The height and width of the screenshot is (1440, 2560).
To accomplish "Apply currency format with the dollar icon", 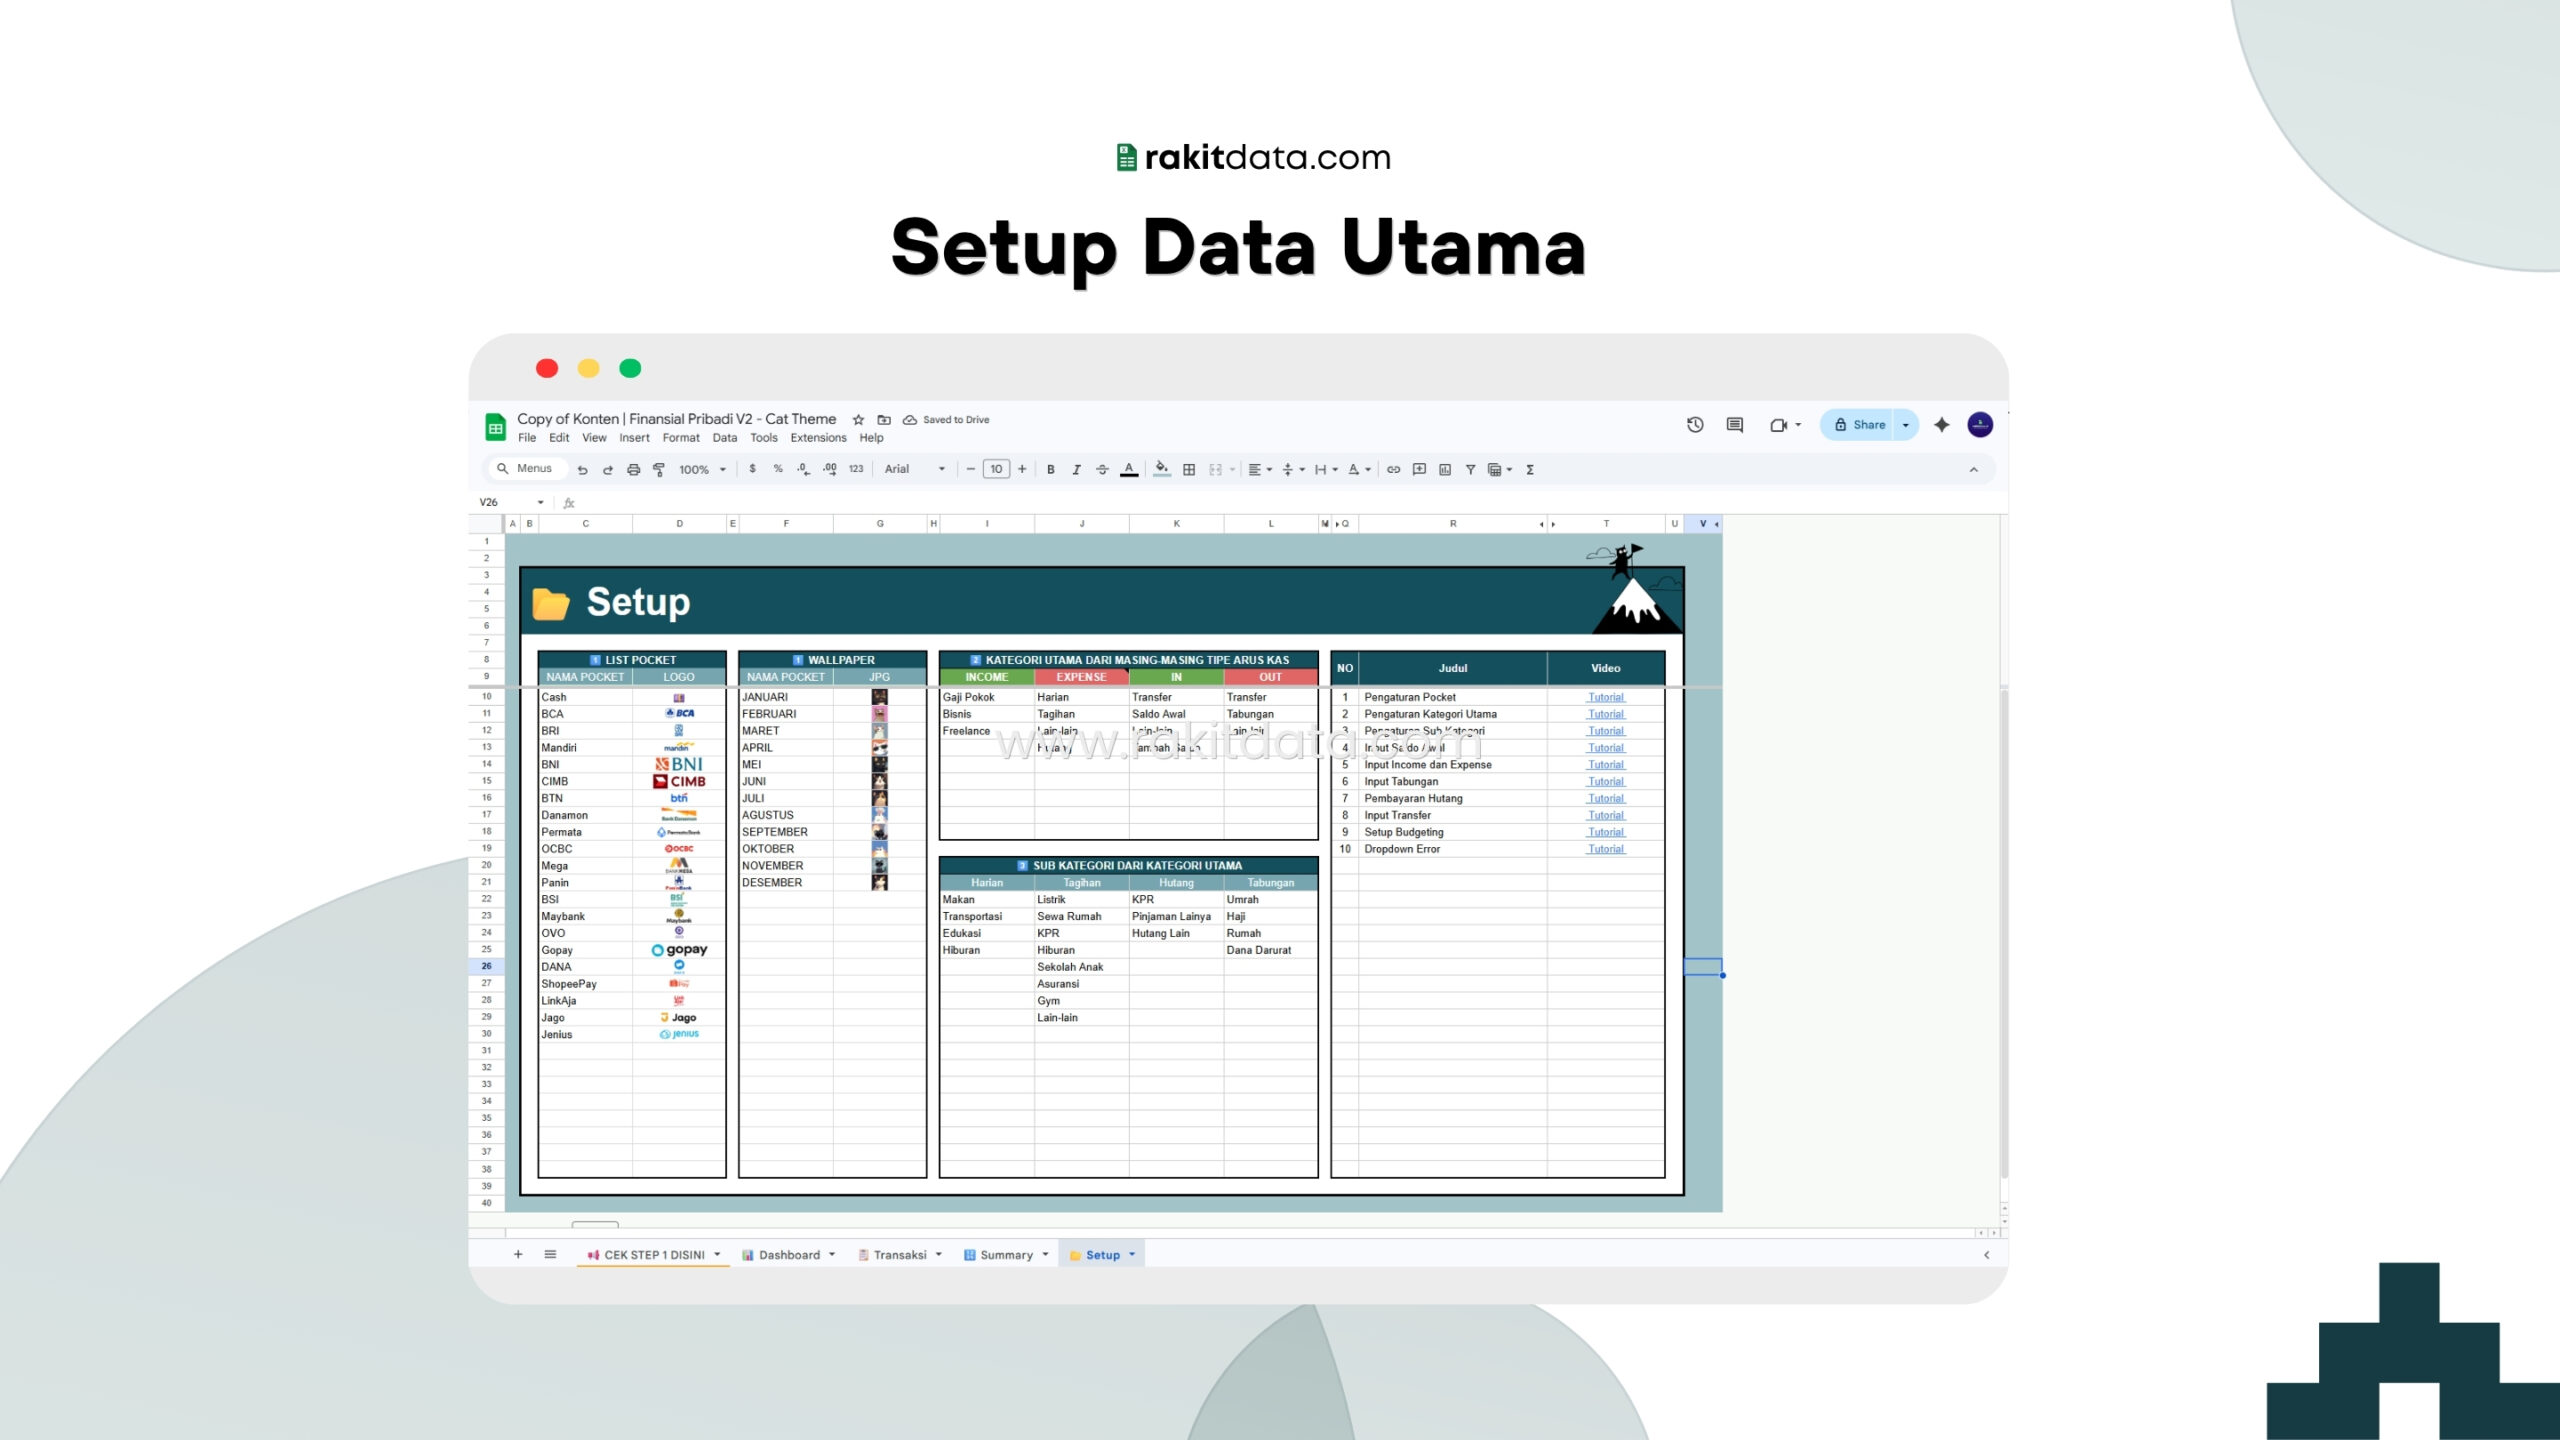I will tap(752, 469).
